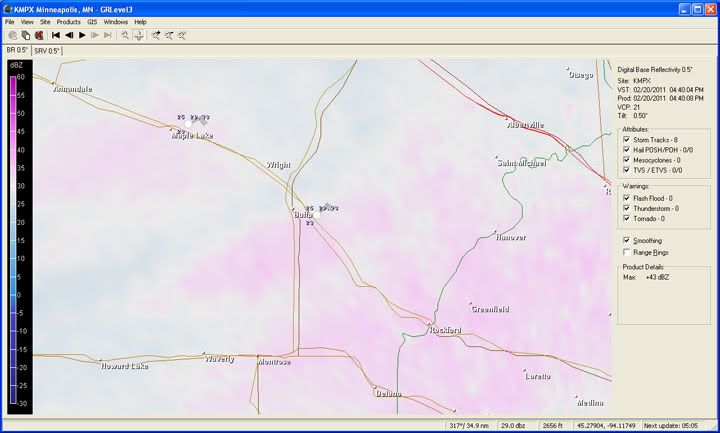Click the 60 dBZ mark on color scale
Screen dimensions: 720x433
(21, 77)
